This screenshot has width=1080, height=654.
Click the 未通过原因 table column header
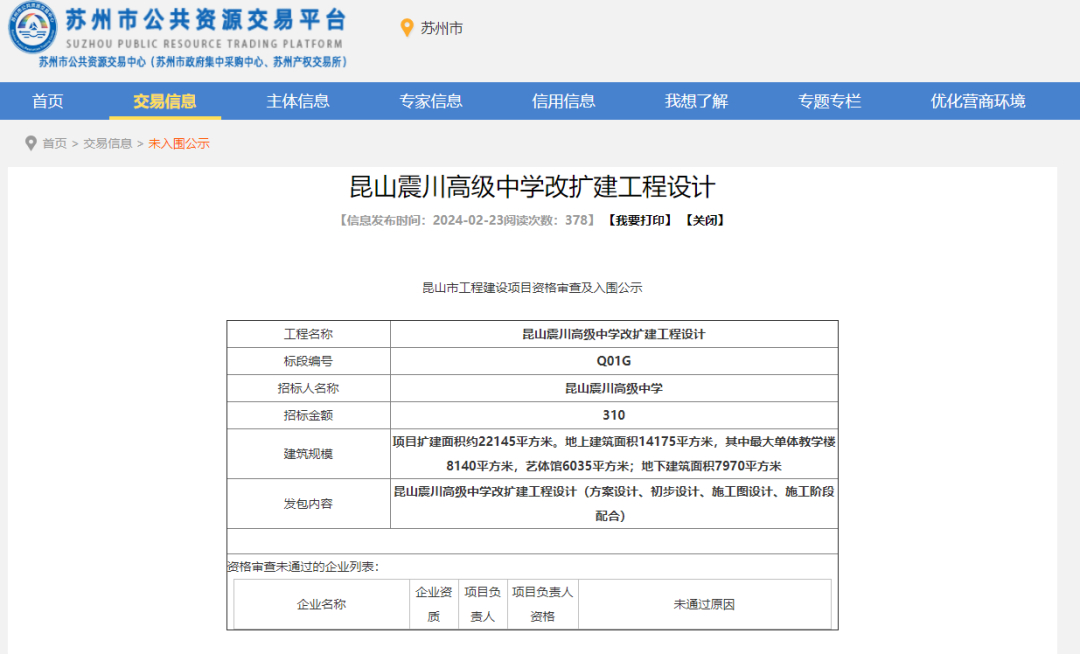[704, 604]
